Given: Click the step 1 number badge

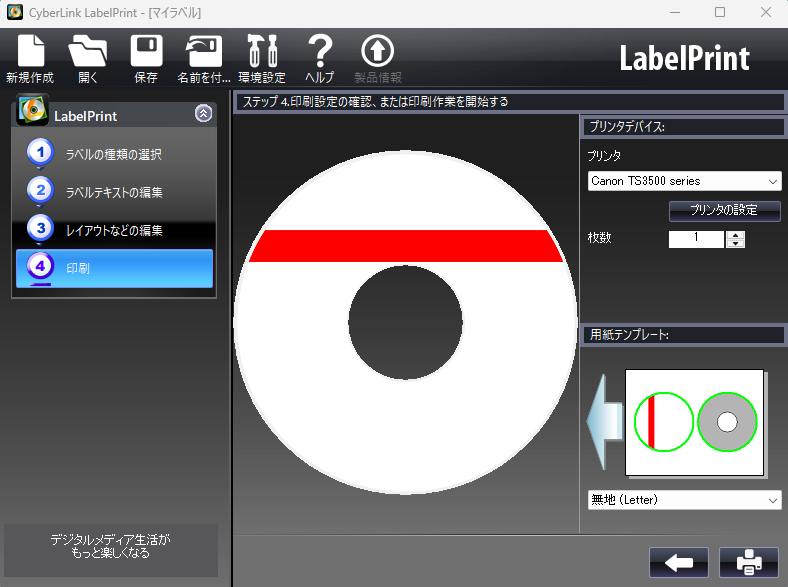Looking at the screenshot, I should tap(40, 152).
